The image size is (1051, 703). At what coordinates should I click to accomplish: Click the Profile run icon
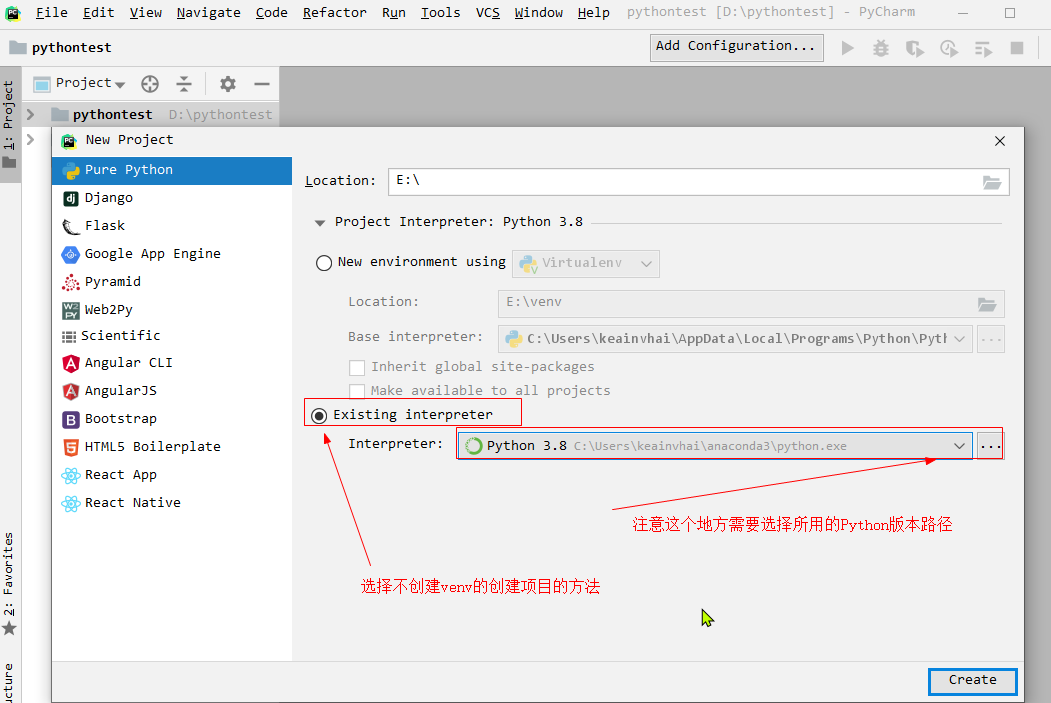[x=948, y=48]
